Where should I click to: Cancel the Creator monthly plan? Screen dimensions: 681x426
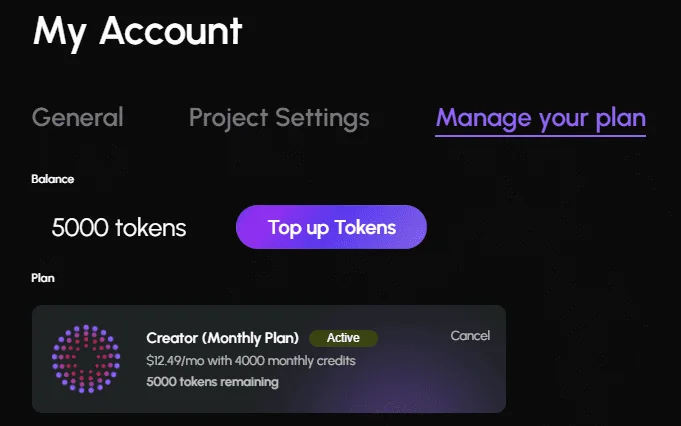pos(470,336)
